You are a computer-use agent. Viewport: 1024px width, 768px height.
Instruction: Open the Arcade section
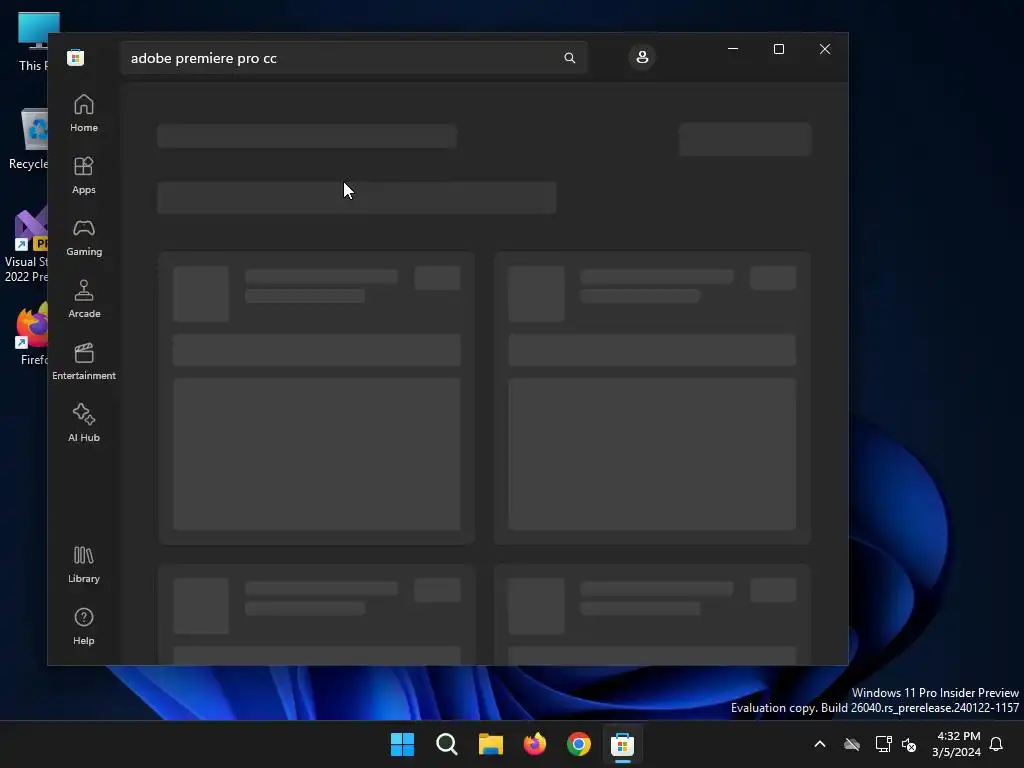[x=84, y=299]
